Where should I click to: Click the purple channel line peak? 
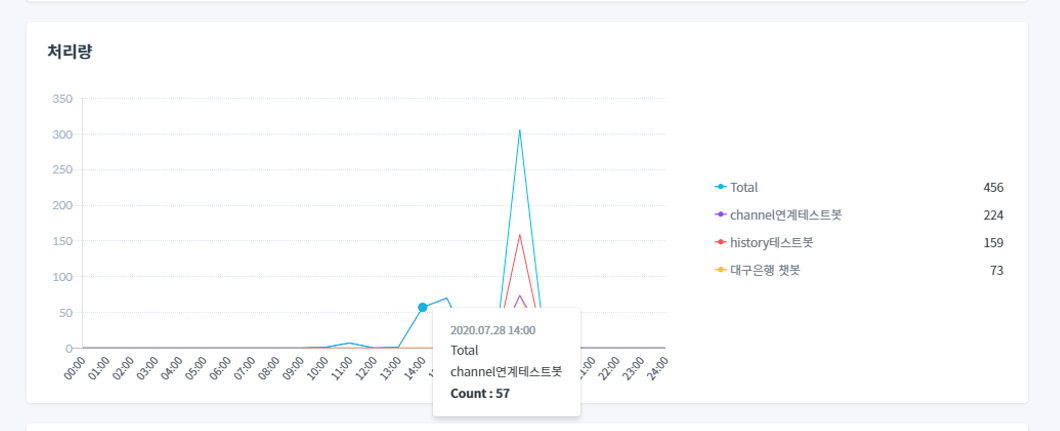tap(519, 296)
